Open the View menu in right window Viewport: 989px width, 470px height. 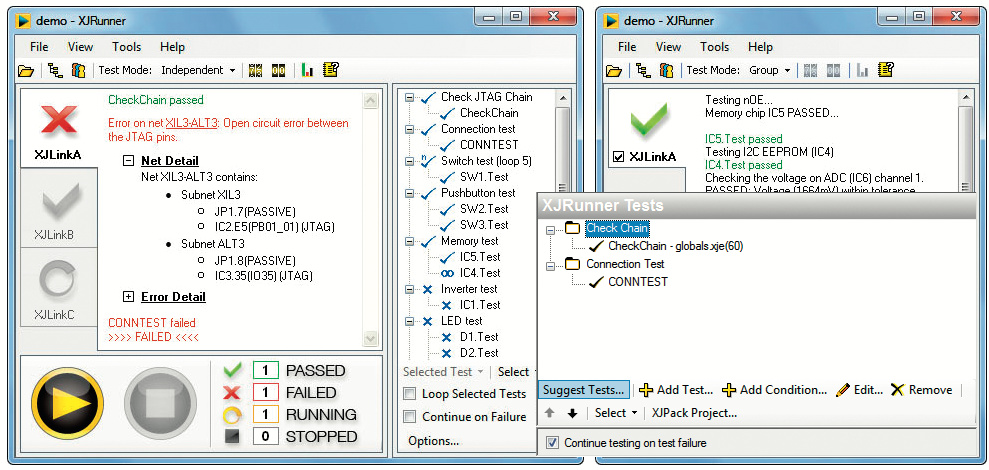[x=668, y=47]
